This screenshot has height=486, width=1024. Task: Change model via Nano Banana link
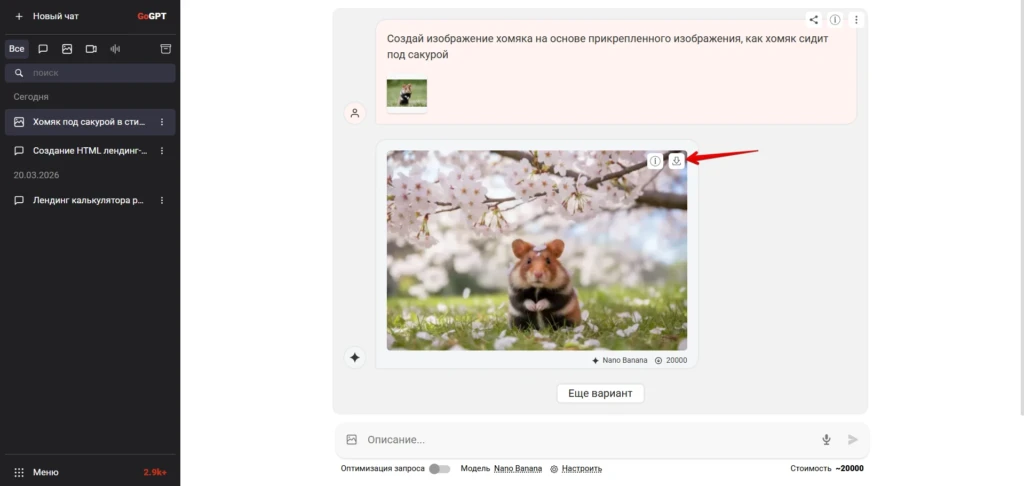[518, 469]
